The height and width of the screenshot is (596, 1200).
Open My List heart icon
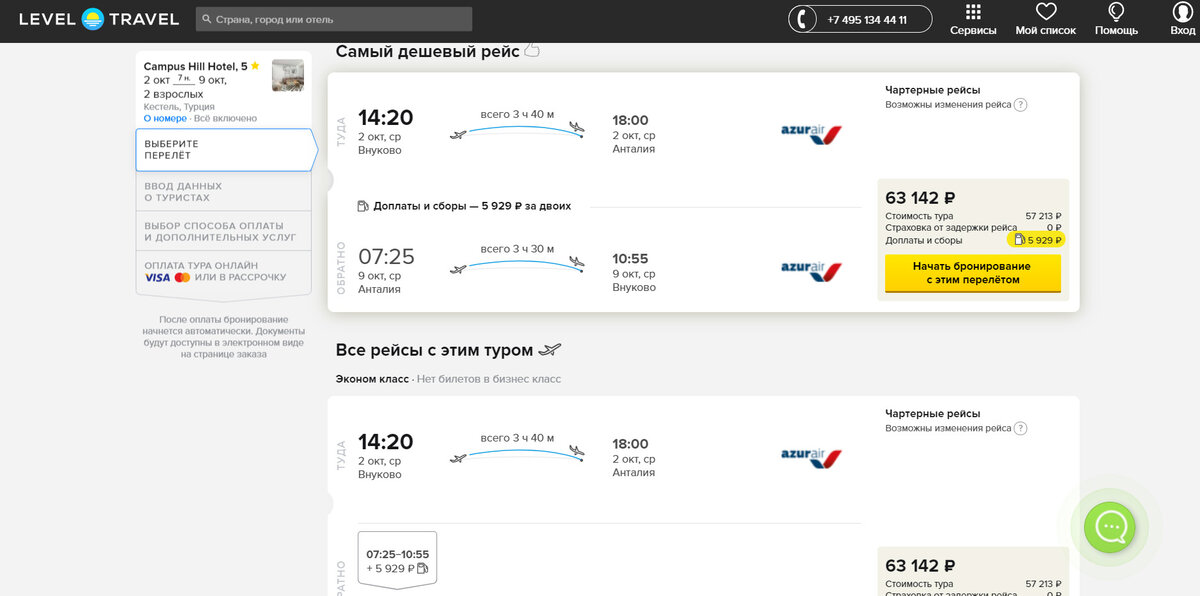tap(1046, 13)
